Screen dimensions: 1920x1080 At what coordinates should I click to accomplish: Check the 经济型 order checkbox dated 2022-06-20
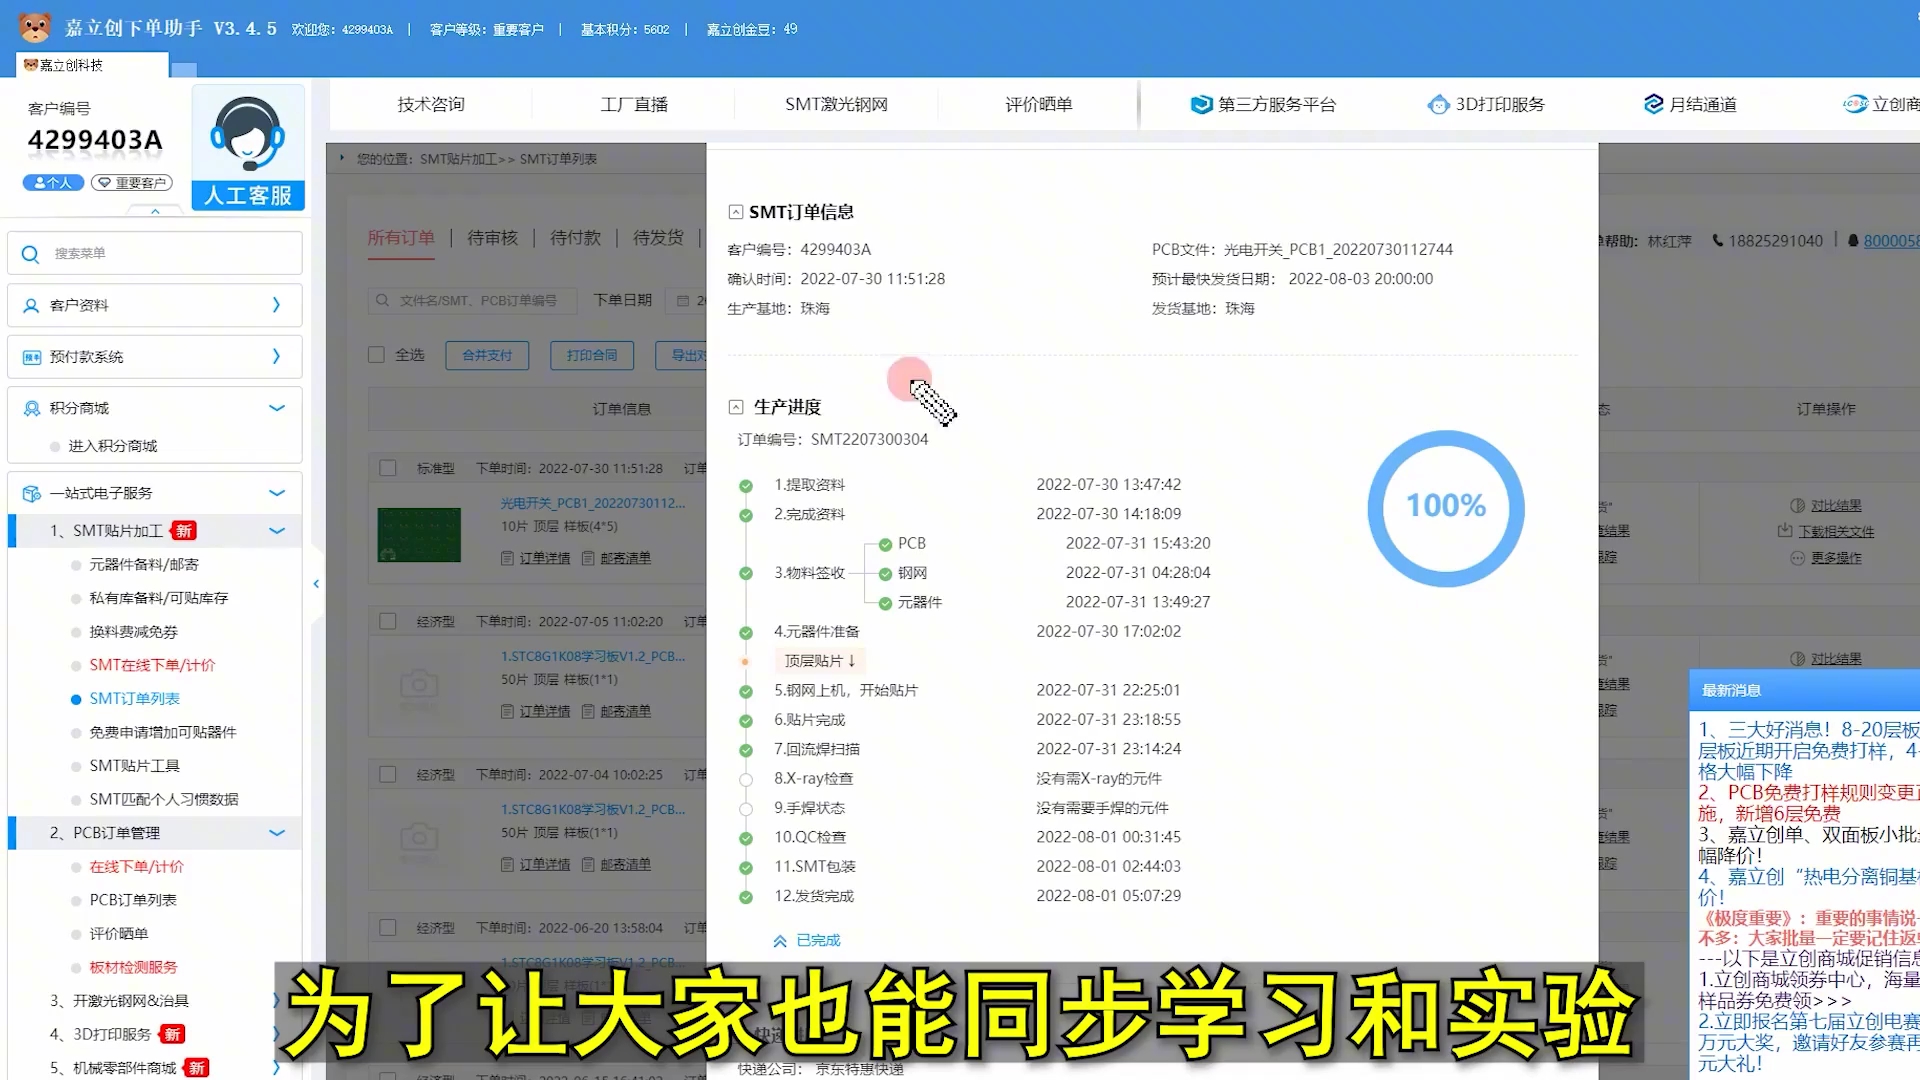coord(388,927)
